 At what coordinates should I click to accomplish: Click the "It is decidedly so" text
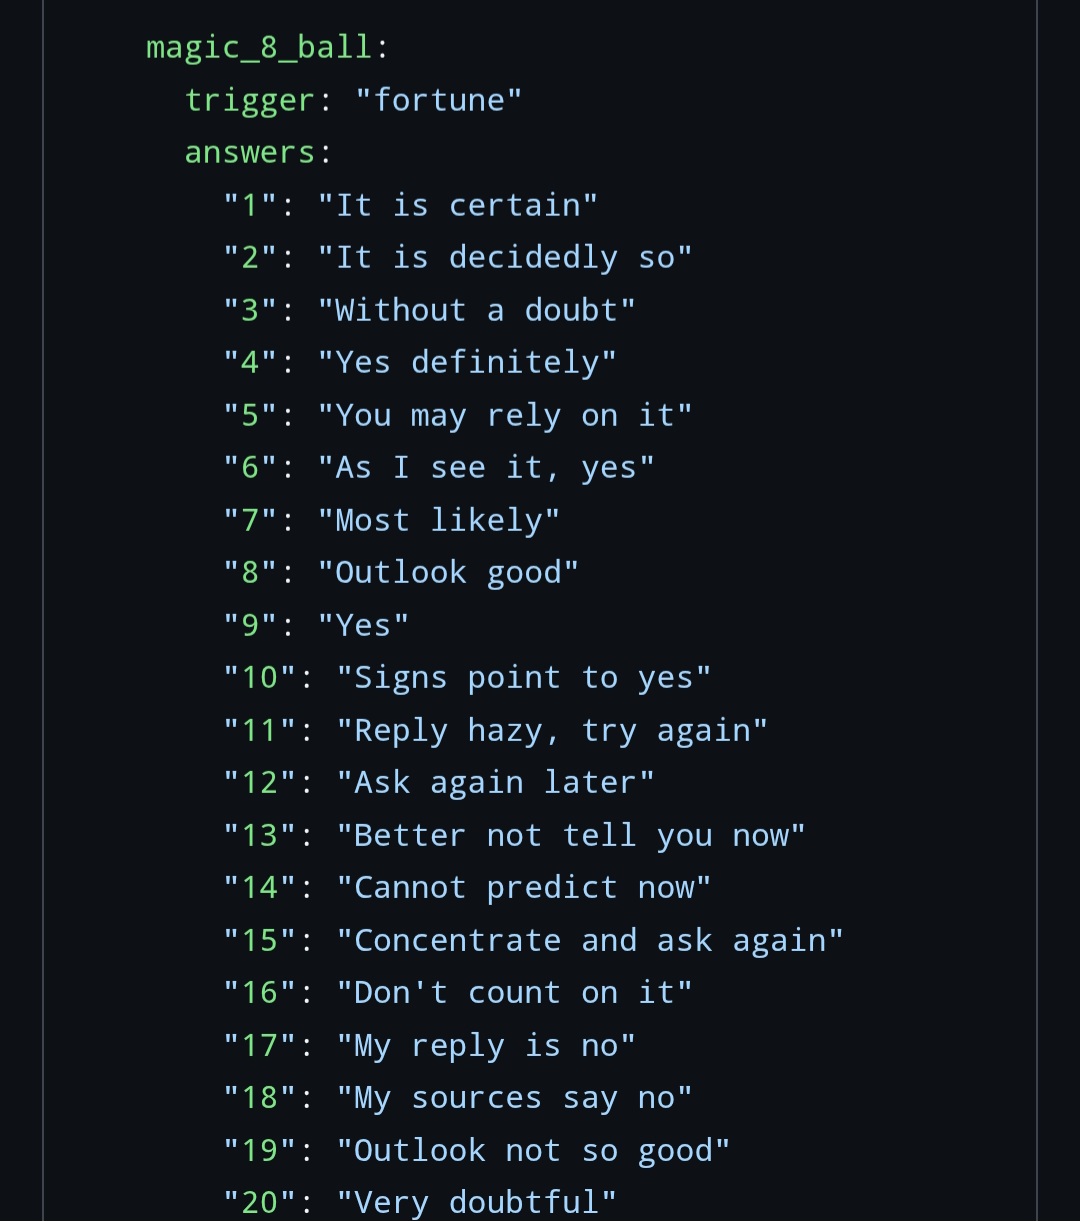coord(505,258)
